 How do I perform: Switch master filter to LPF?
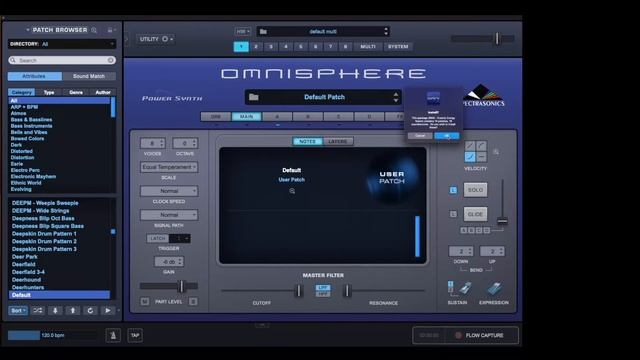pyautogui.click(x=323, y=288)
